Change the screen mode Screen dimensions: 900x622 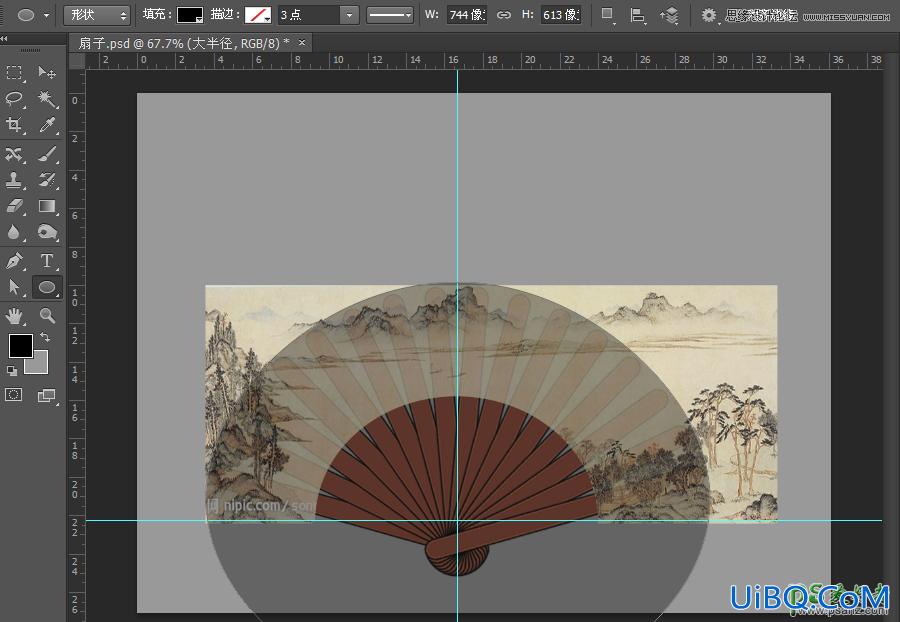point(47,395)
